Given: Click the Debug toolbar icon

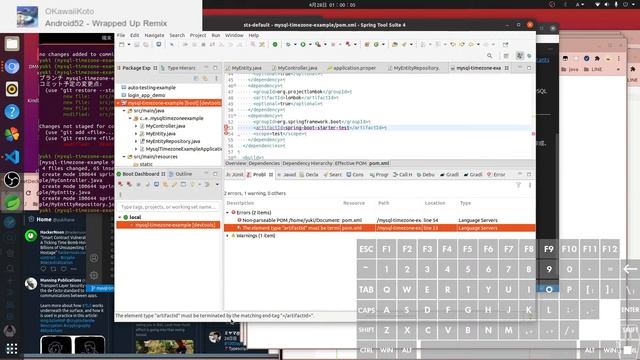Looking at the screenshot, I should [288, 44].
